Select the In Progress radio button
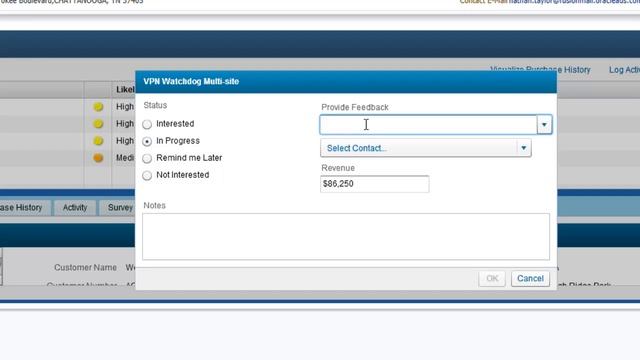The width and height of the screenshot is (640, 360). tap(147, 141)
